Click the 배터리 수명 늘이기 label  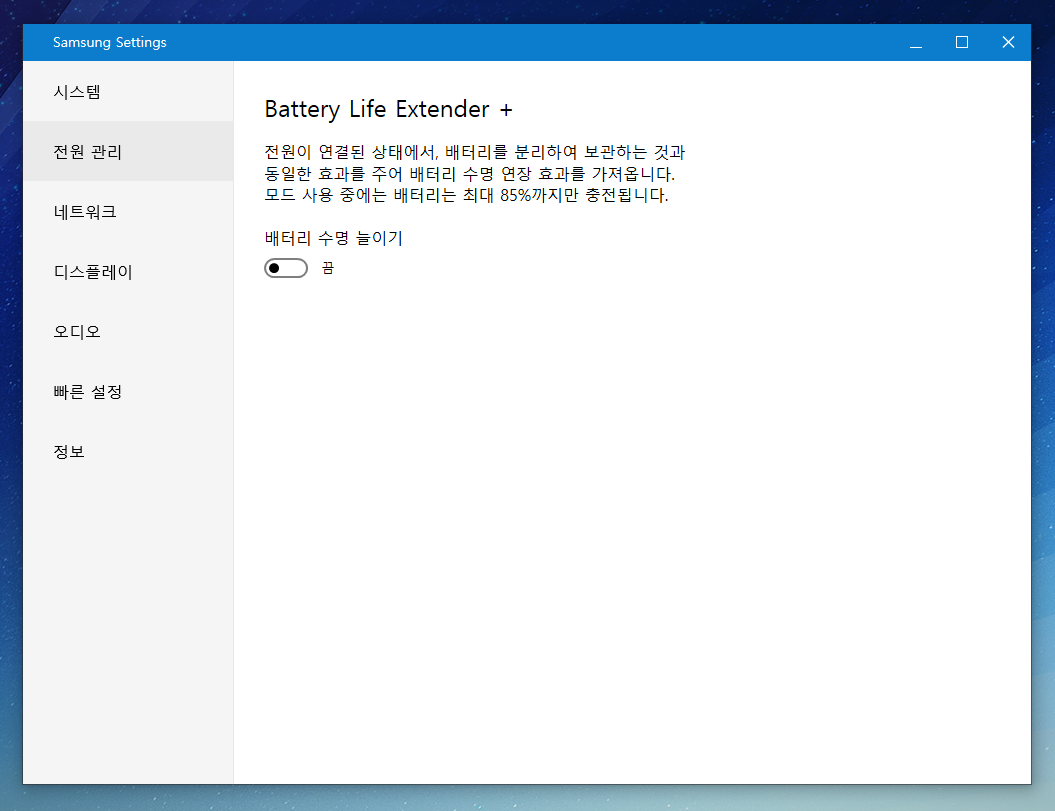tap(333, 238)
